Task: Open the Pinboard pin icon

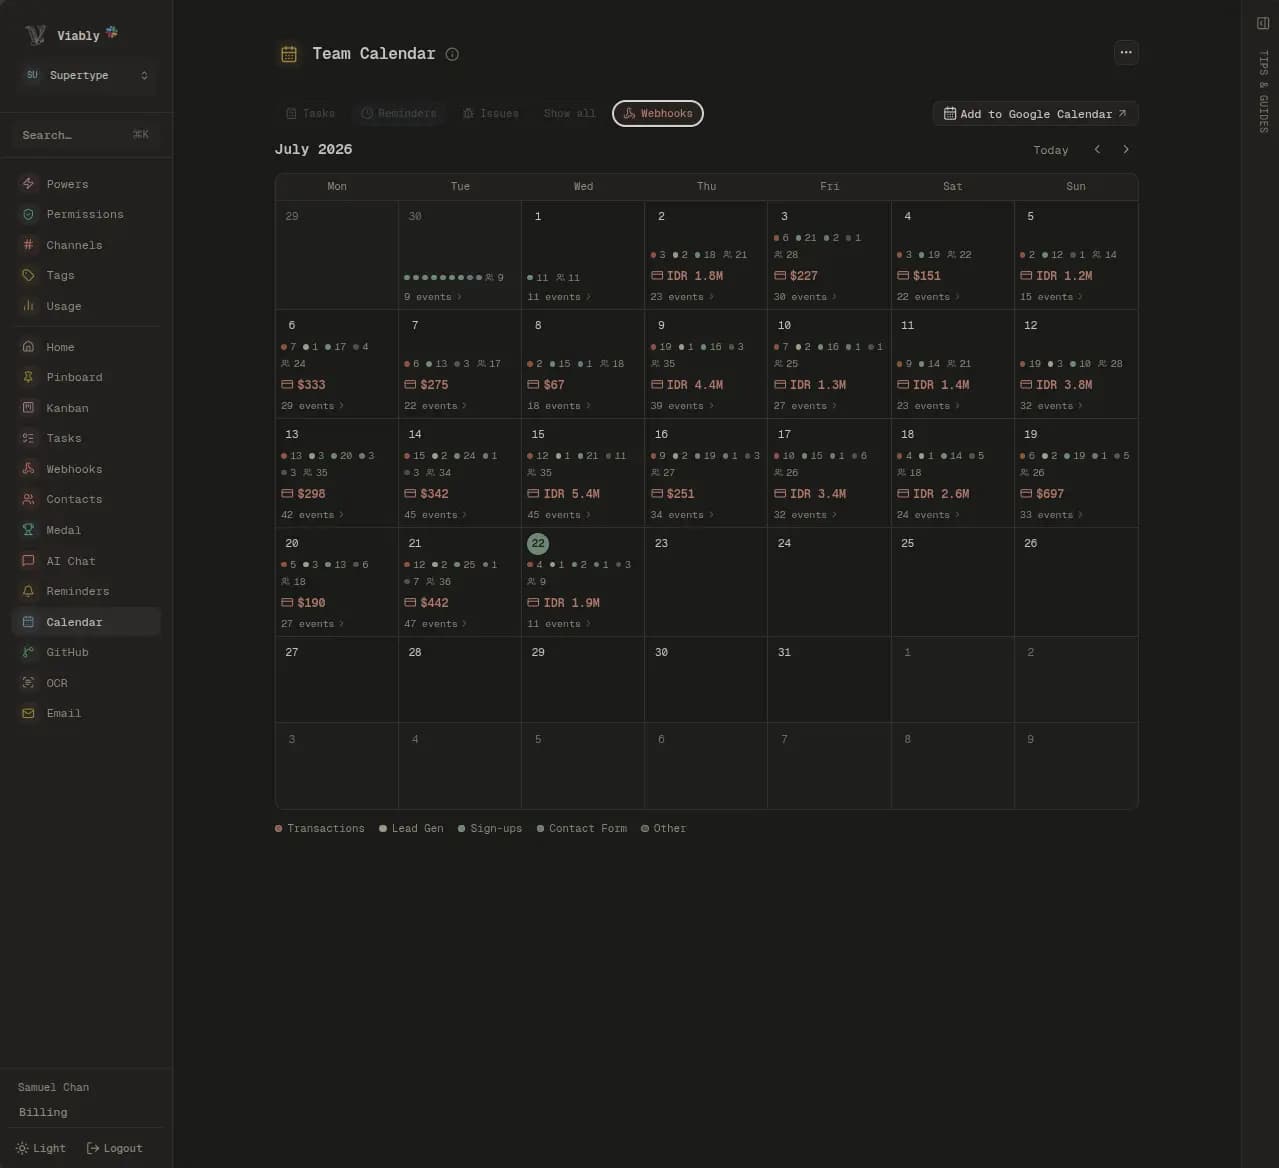Action: 28,377
